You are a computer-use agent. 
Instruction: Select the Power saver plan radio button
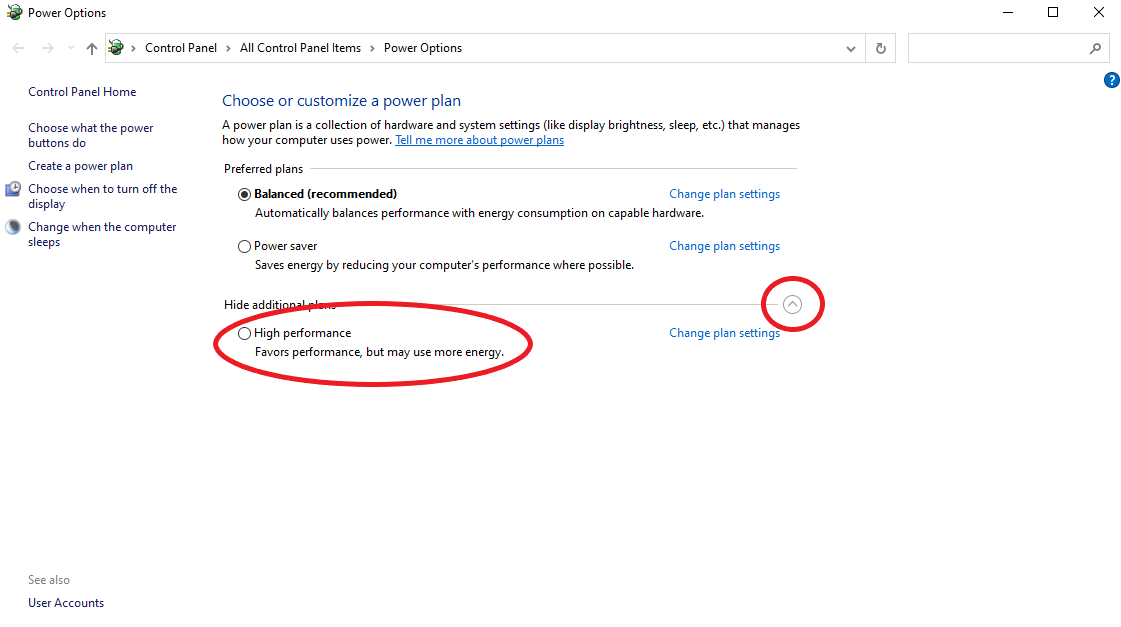pos(245,246)
